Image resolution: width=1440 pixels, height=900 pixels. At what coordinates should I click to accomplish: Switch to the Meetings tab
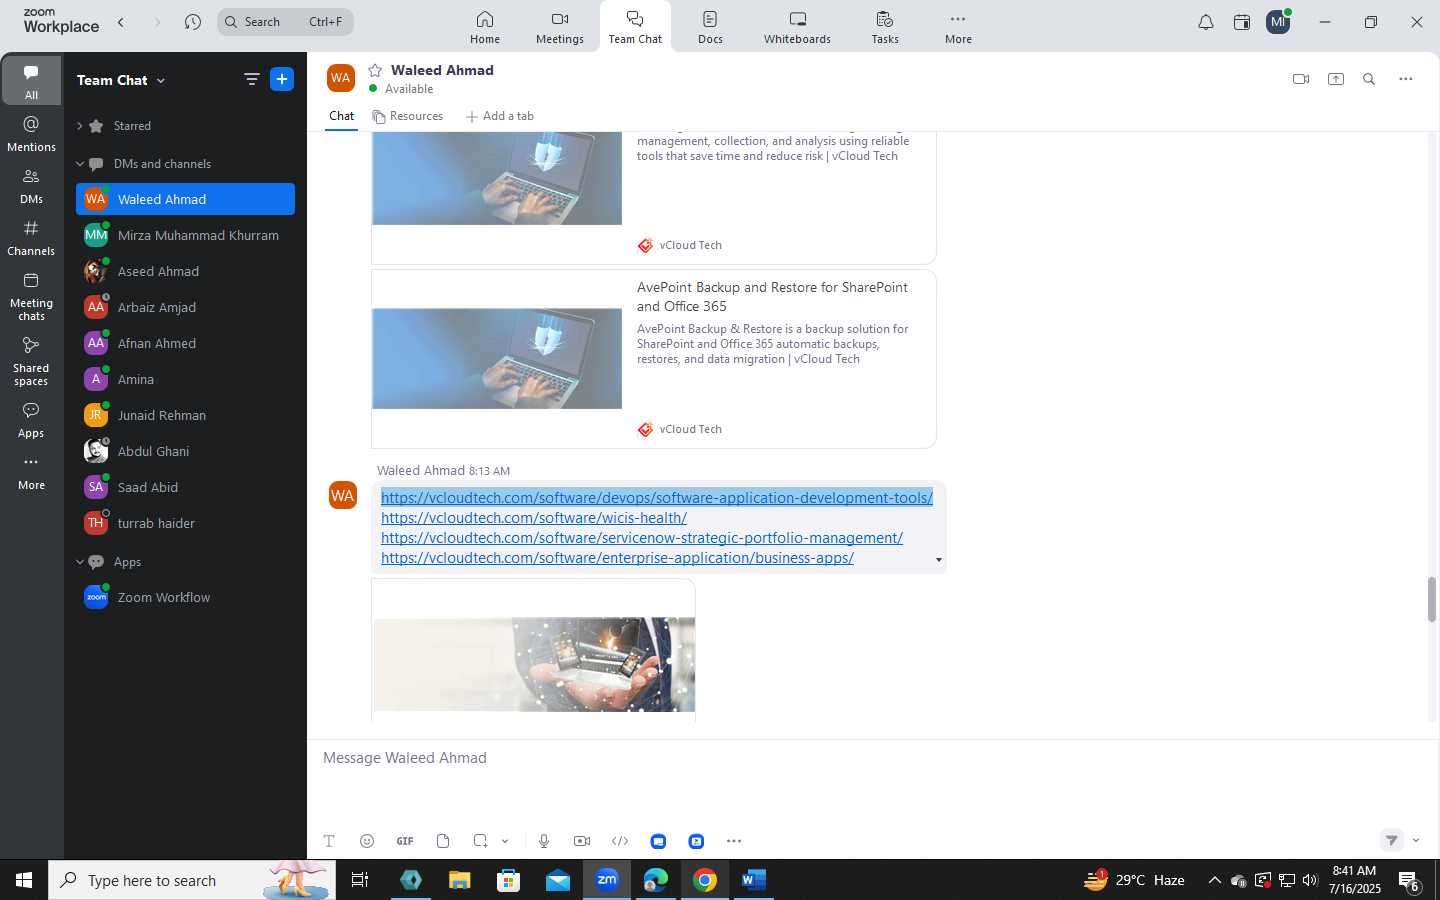[560, 27]
